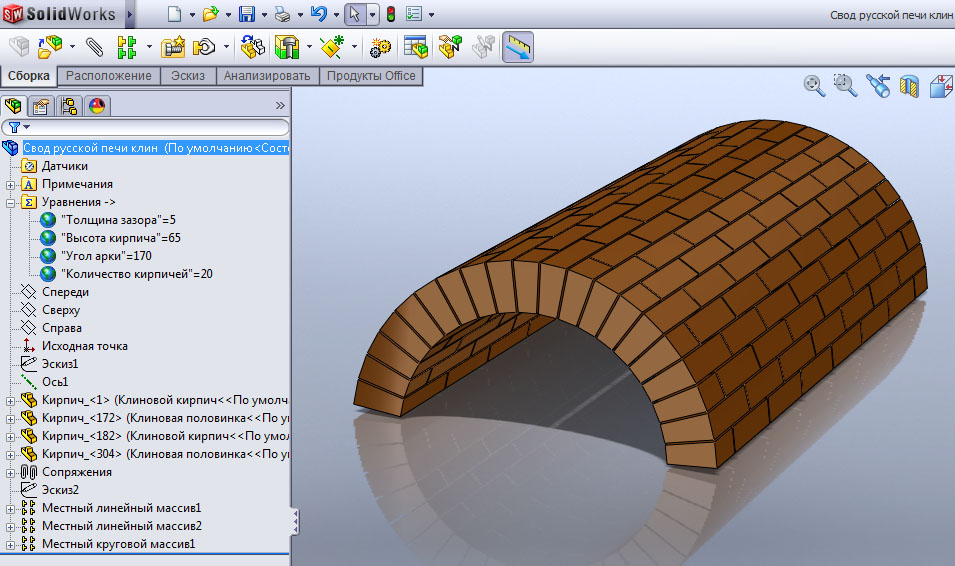Open the dropdown arrow beside the New document icon
The width and height of the screenshot is (955, 566).
192,15
